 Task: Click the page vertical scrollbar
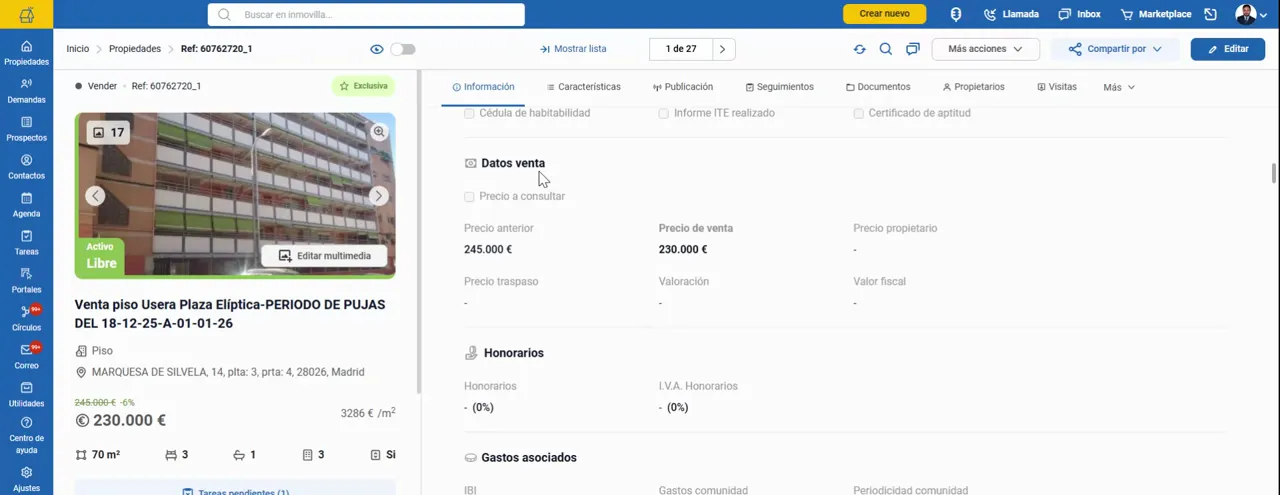click(1274, 173)
